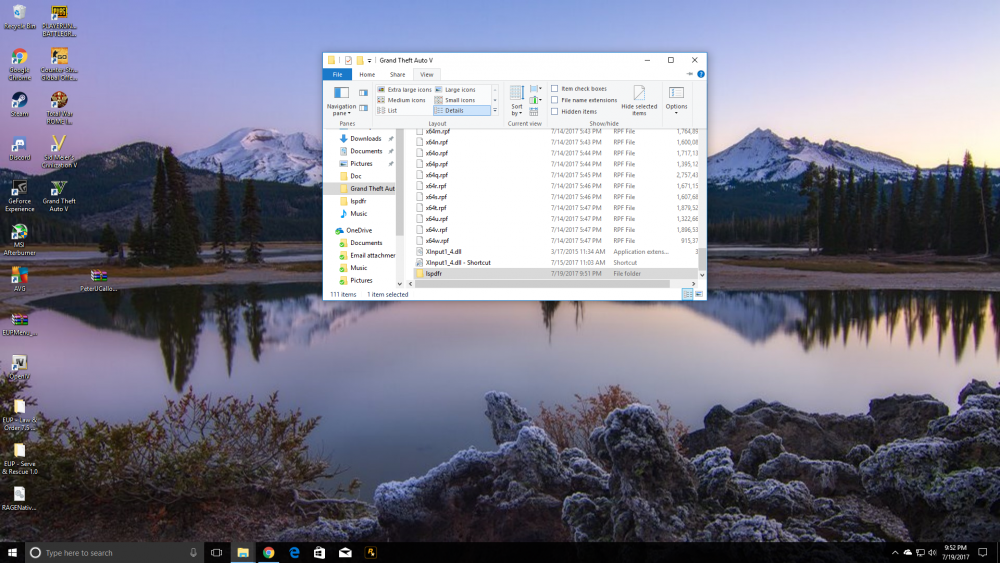Open the Help question mark icon
The height and width of the screenshot is (563, 1000).
point(700,74)
